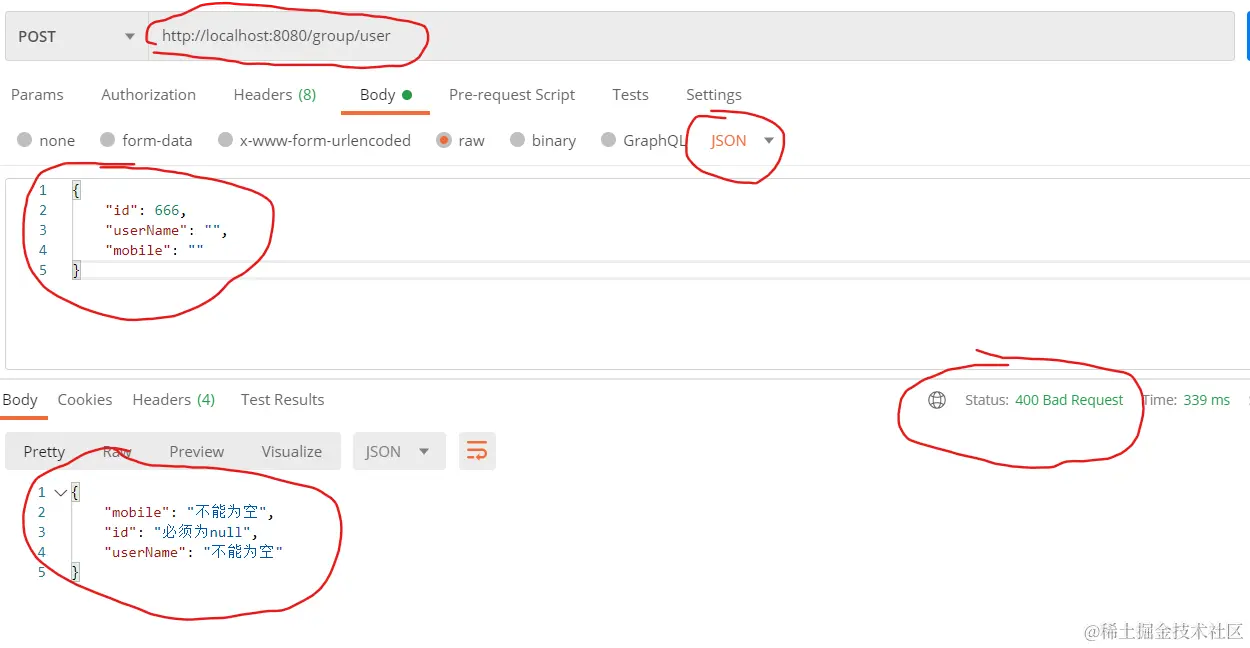The image size is (1250, 648).
Task: Open the Settings request tab
Action: tap(714, 95)
